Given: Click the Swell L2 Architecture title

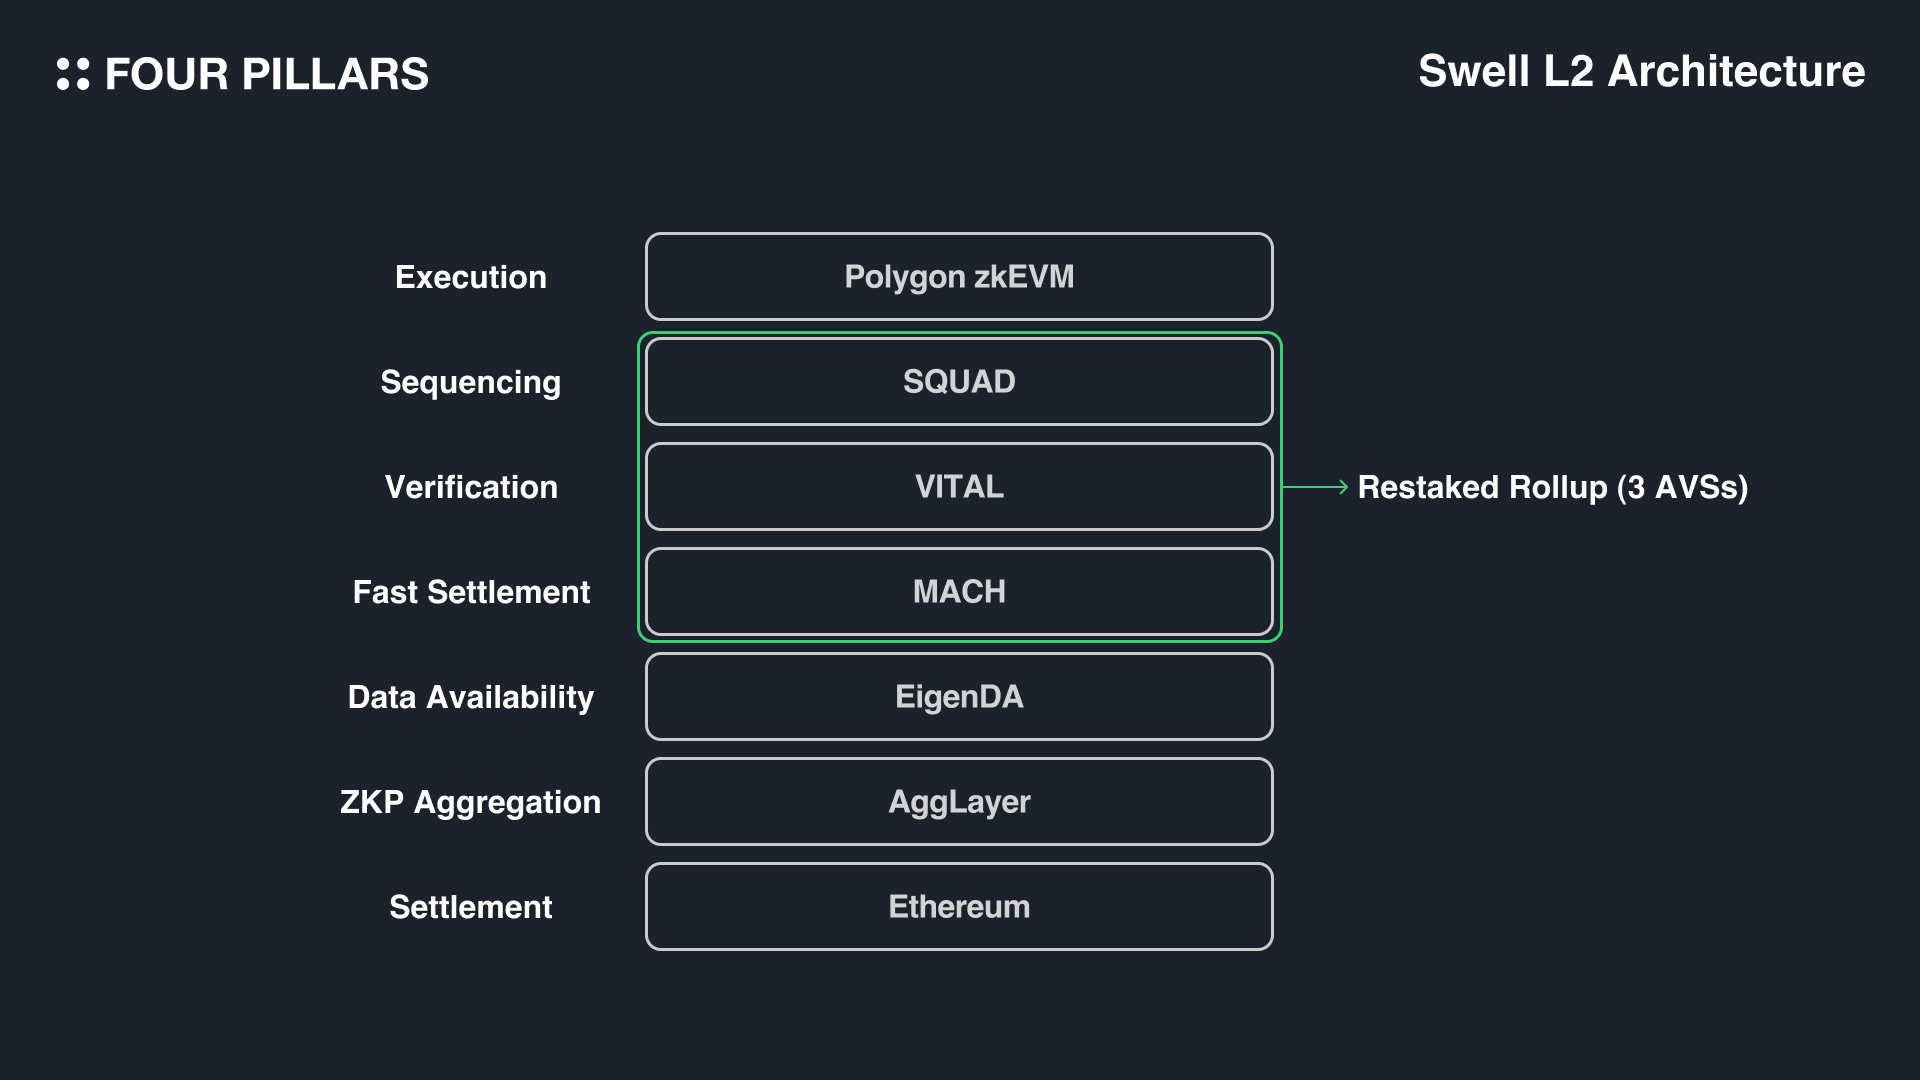Looking at the screenshot, I should [1641, 71].
